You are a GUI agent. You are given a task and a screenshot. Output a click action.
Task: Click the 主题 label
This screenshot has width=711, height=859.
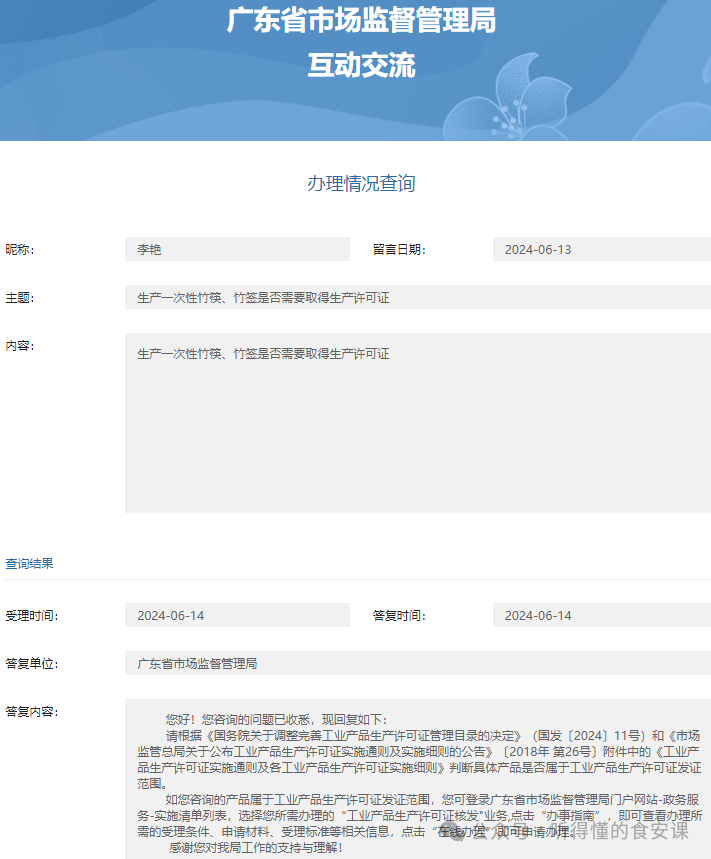pyautogui.click(x=20, y=298)
